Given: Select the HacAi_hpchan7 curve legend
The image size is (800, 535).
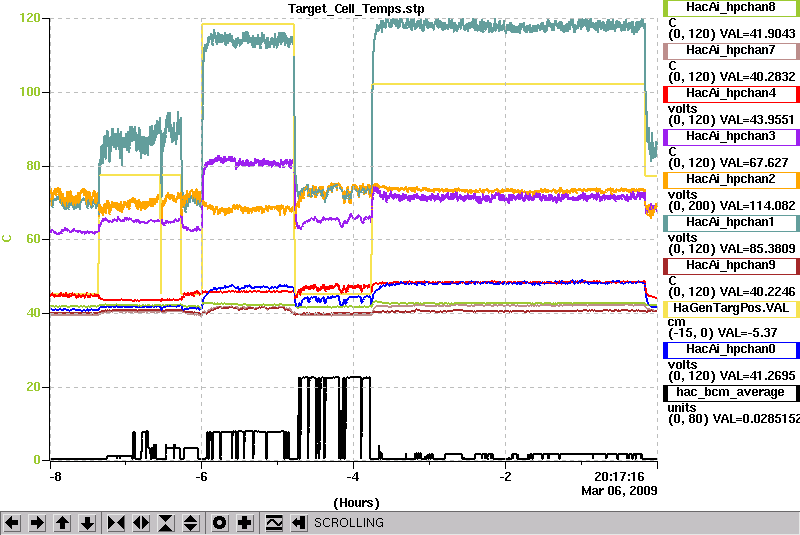Looking at the screenshot, I should (731, 50).
